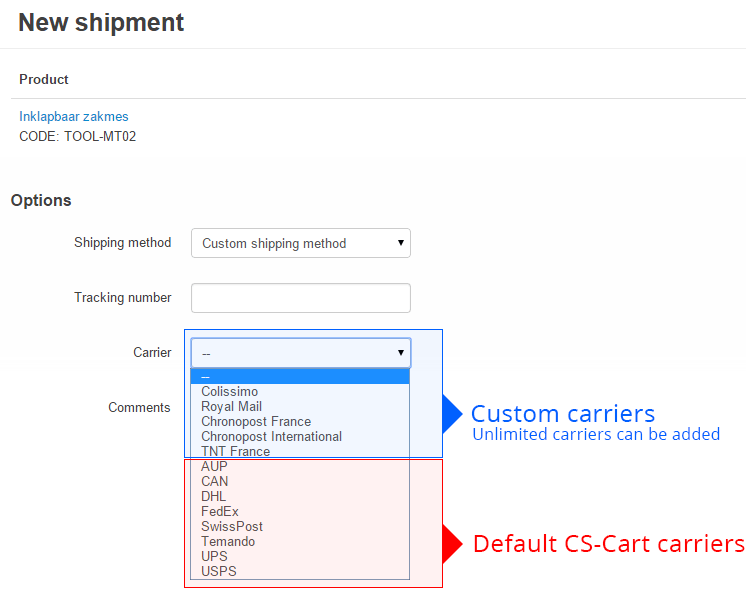Viewport: 749px width, 606px height.
Task: Click the blue Custom carriers arrow marker
Action: (451, 414)
